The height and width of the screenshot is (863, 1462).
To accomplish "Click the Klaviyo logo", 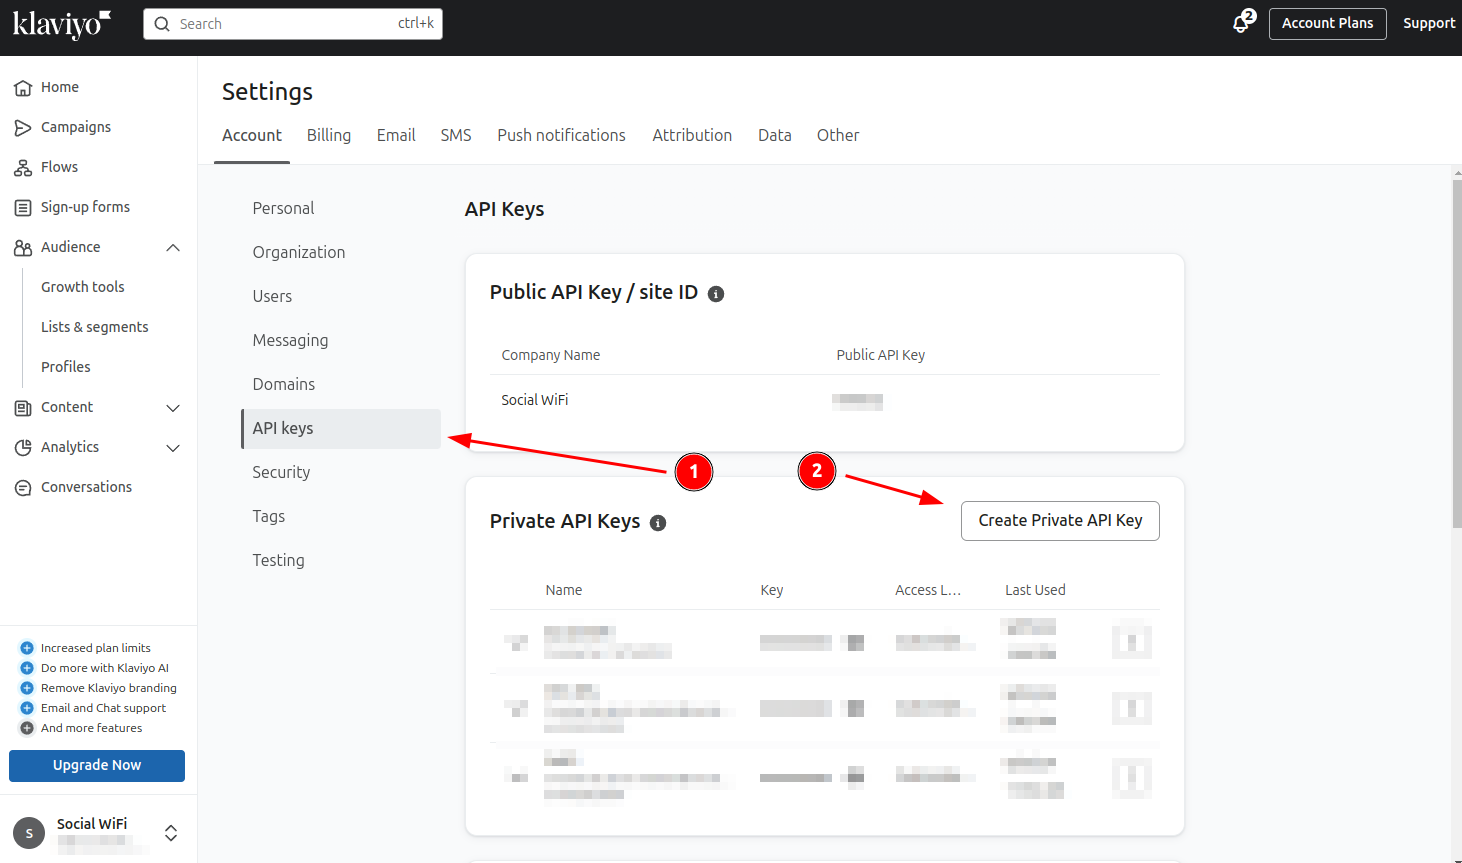I will 60,24.
